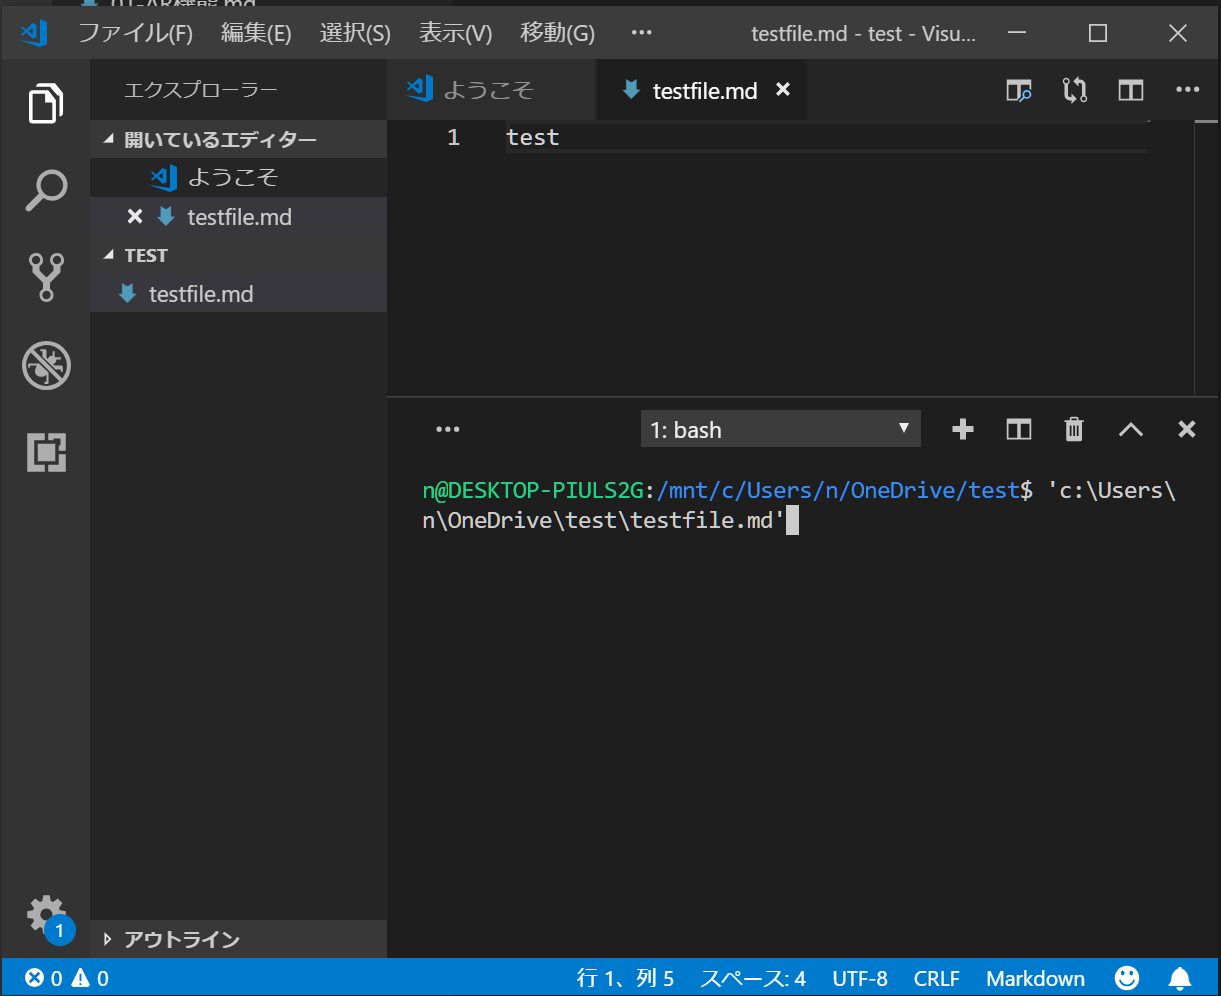Open the 表示(V) menu
Screen dimensions: 1221x996
(x=455, y=33)
